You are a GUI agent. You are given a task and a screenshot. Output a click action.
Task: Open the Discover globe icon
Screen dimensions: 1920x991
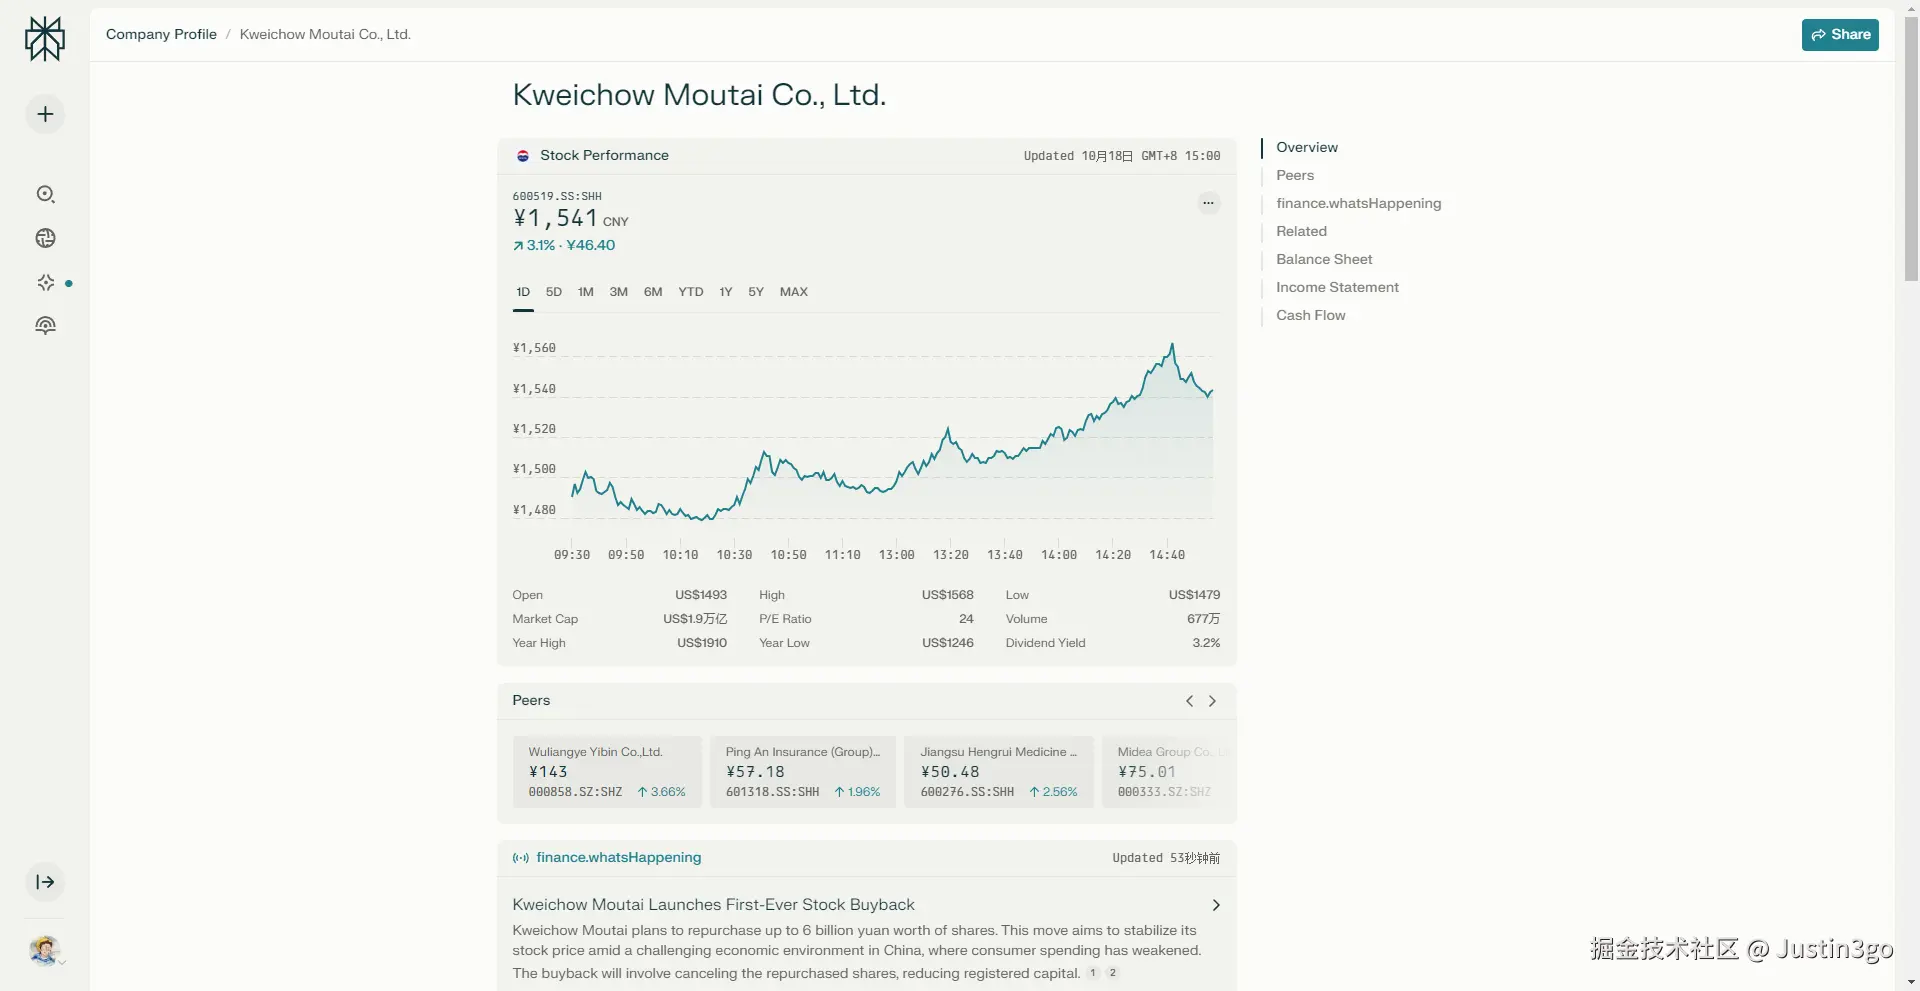pos(45,238)
